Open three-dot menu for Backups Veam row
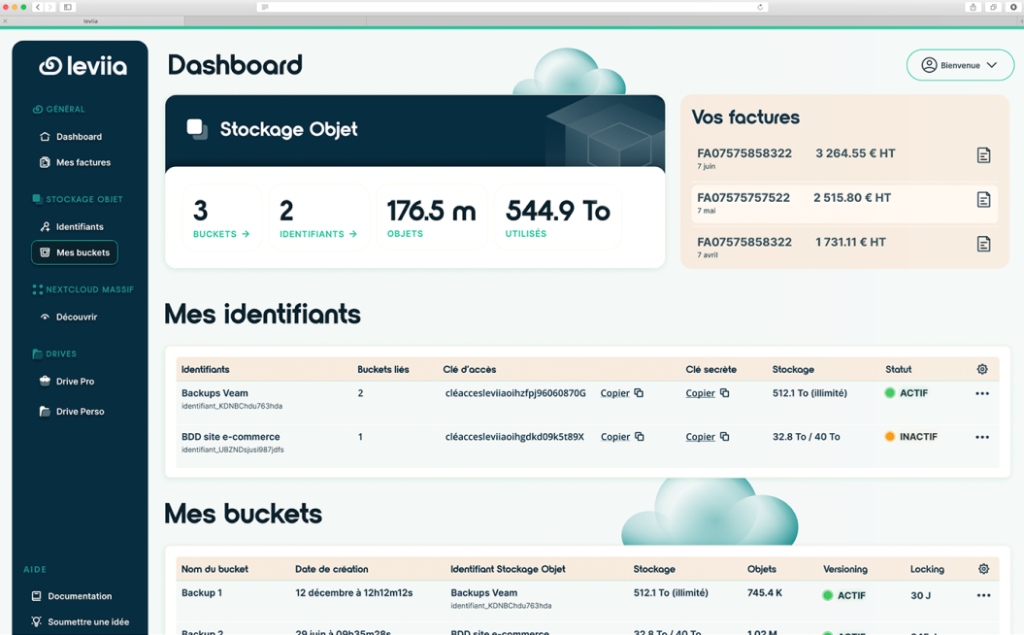 982,393
